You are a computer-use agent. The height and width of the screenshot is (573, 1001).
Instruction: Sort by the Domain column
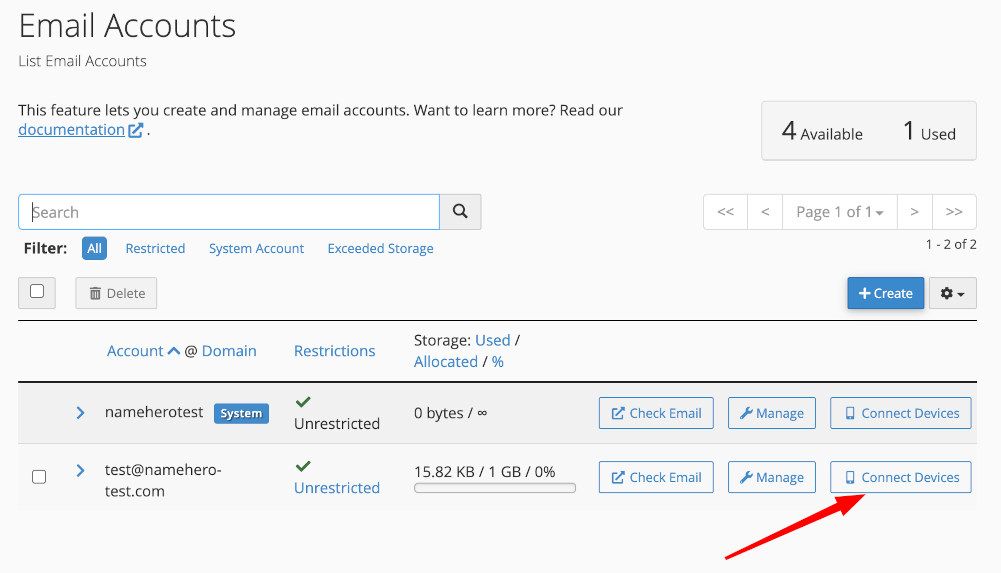(229, 351)
